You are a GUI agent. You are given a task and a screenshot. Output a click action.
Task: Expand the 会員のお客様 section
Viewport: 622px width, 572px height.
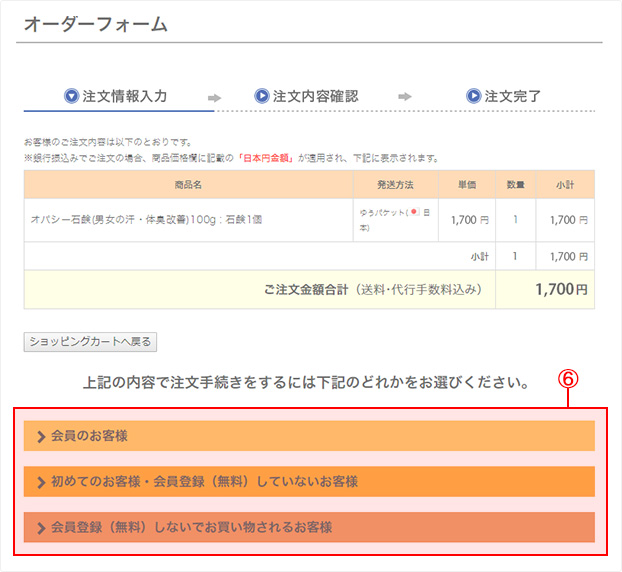309,436
